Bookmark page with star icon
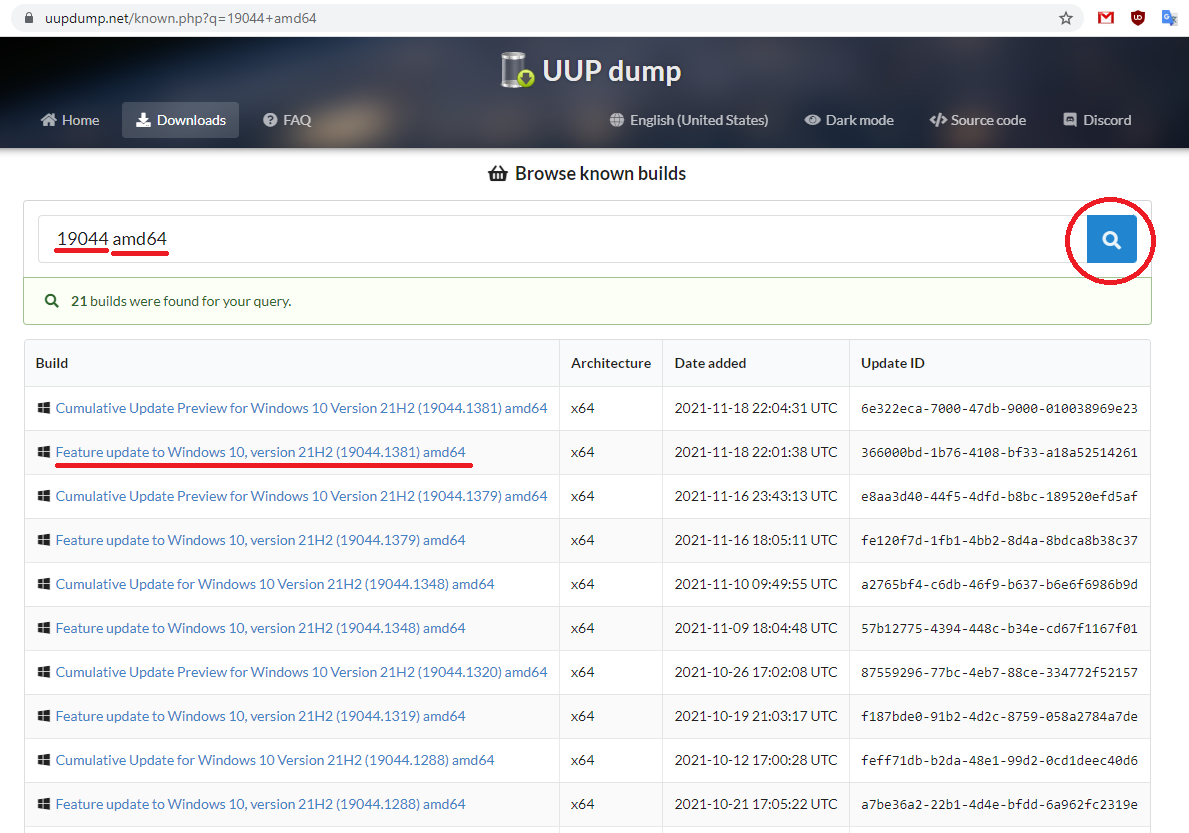Viewport: 1189px width, 833px height. pos(1065,18)
